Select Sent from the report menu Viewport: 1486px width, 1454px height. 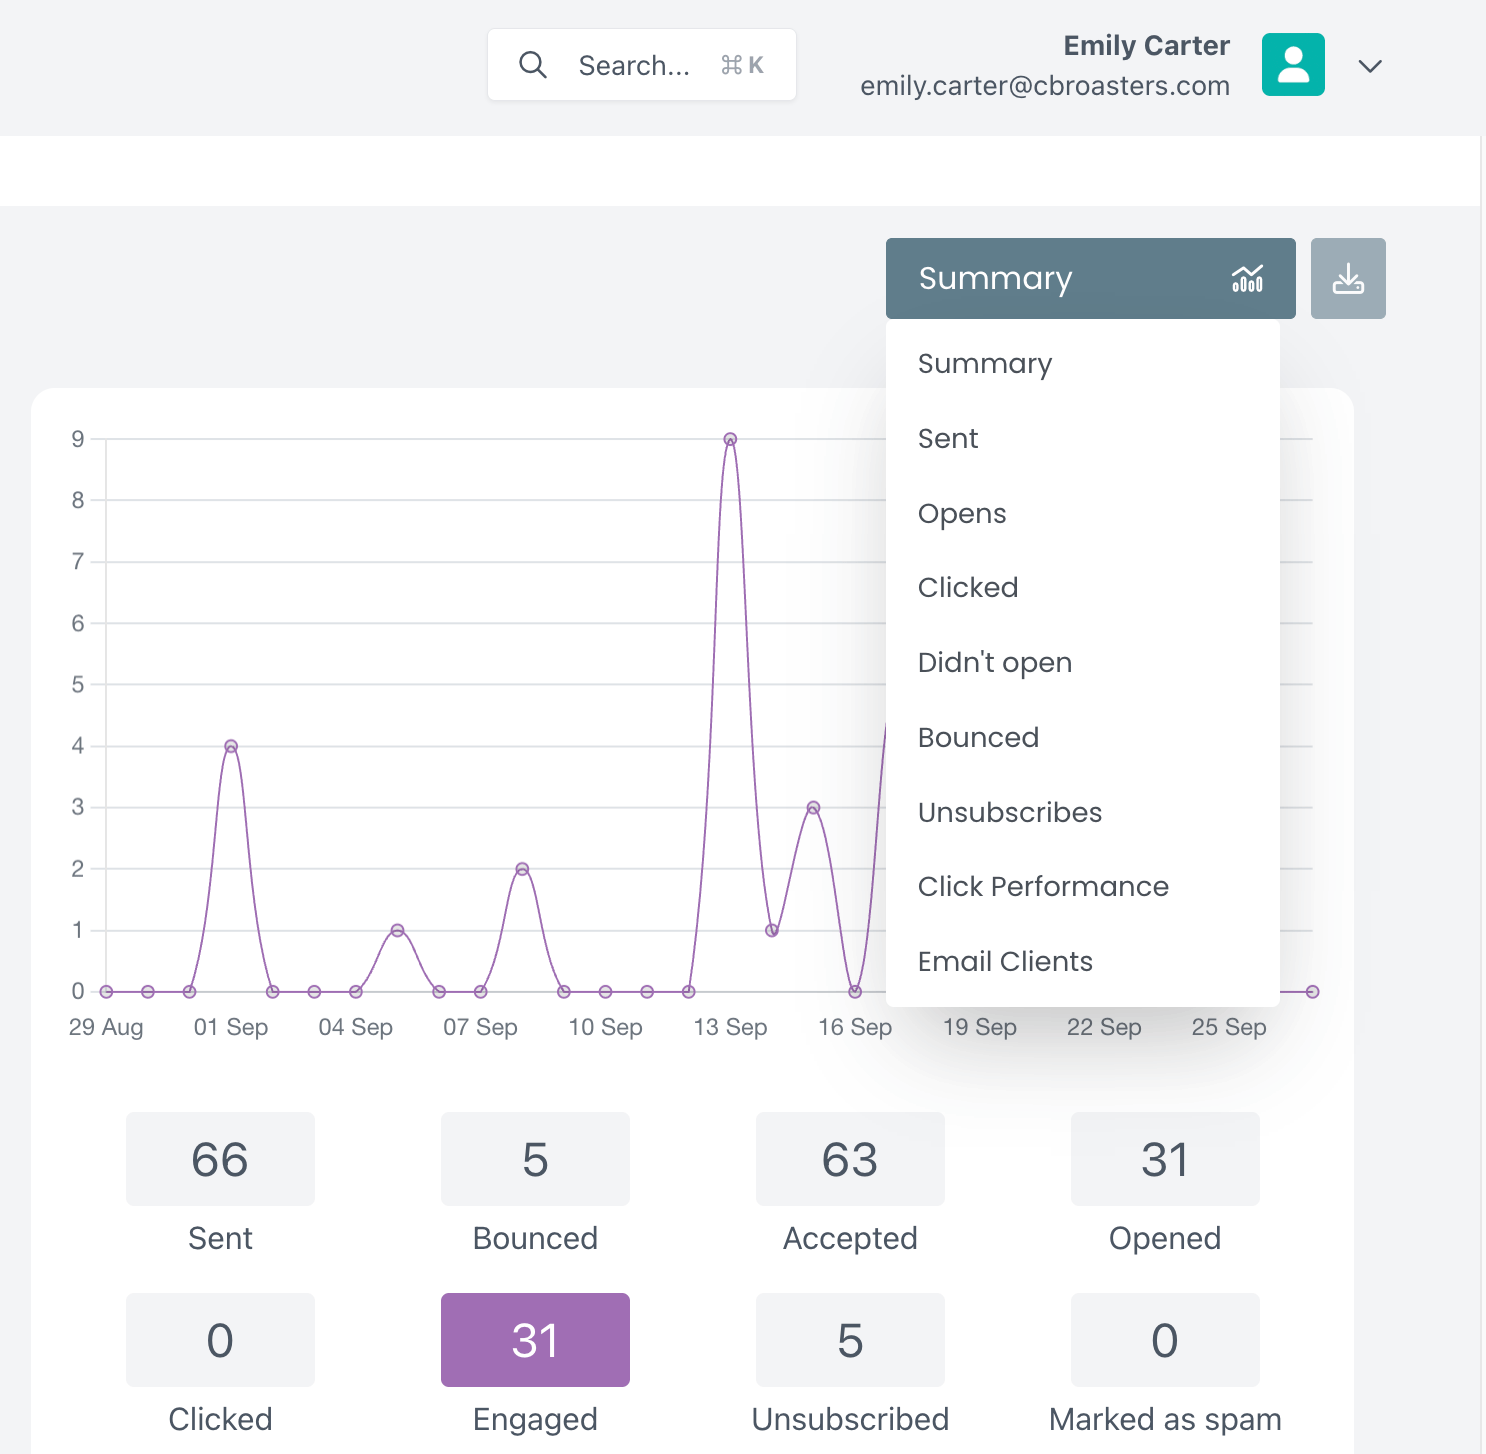tap(948, 439)
